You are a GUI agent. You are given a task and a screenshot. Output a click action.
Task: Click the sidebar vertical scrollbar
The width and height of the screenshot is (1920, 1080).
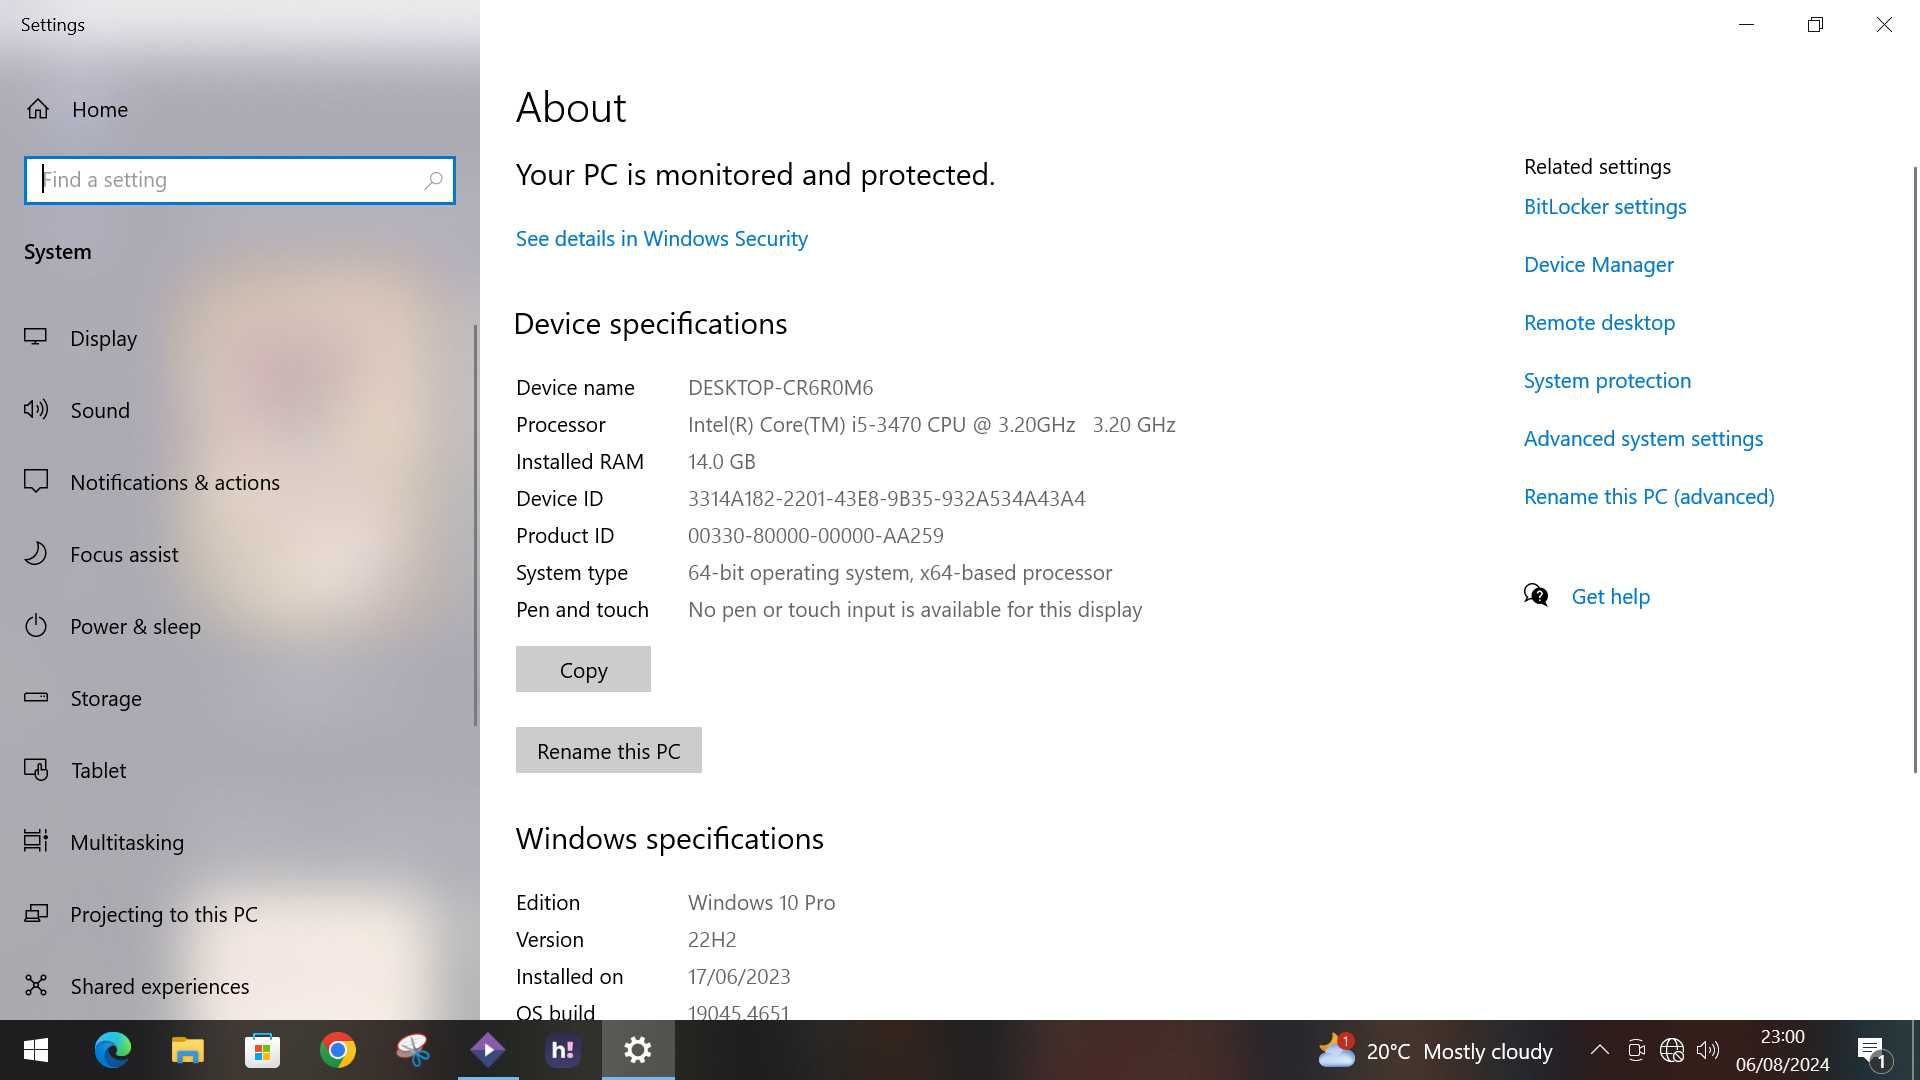(475, 525)
